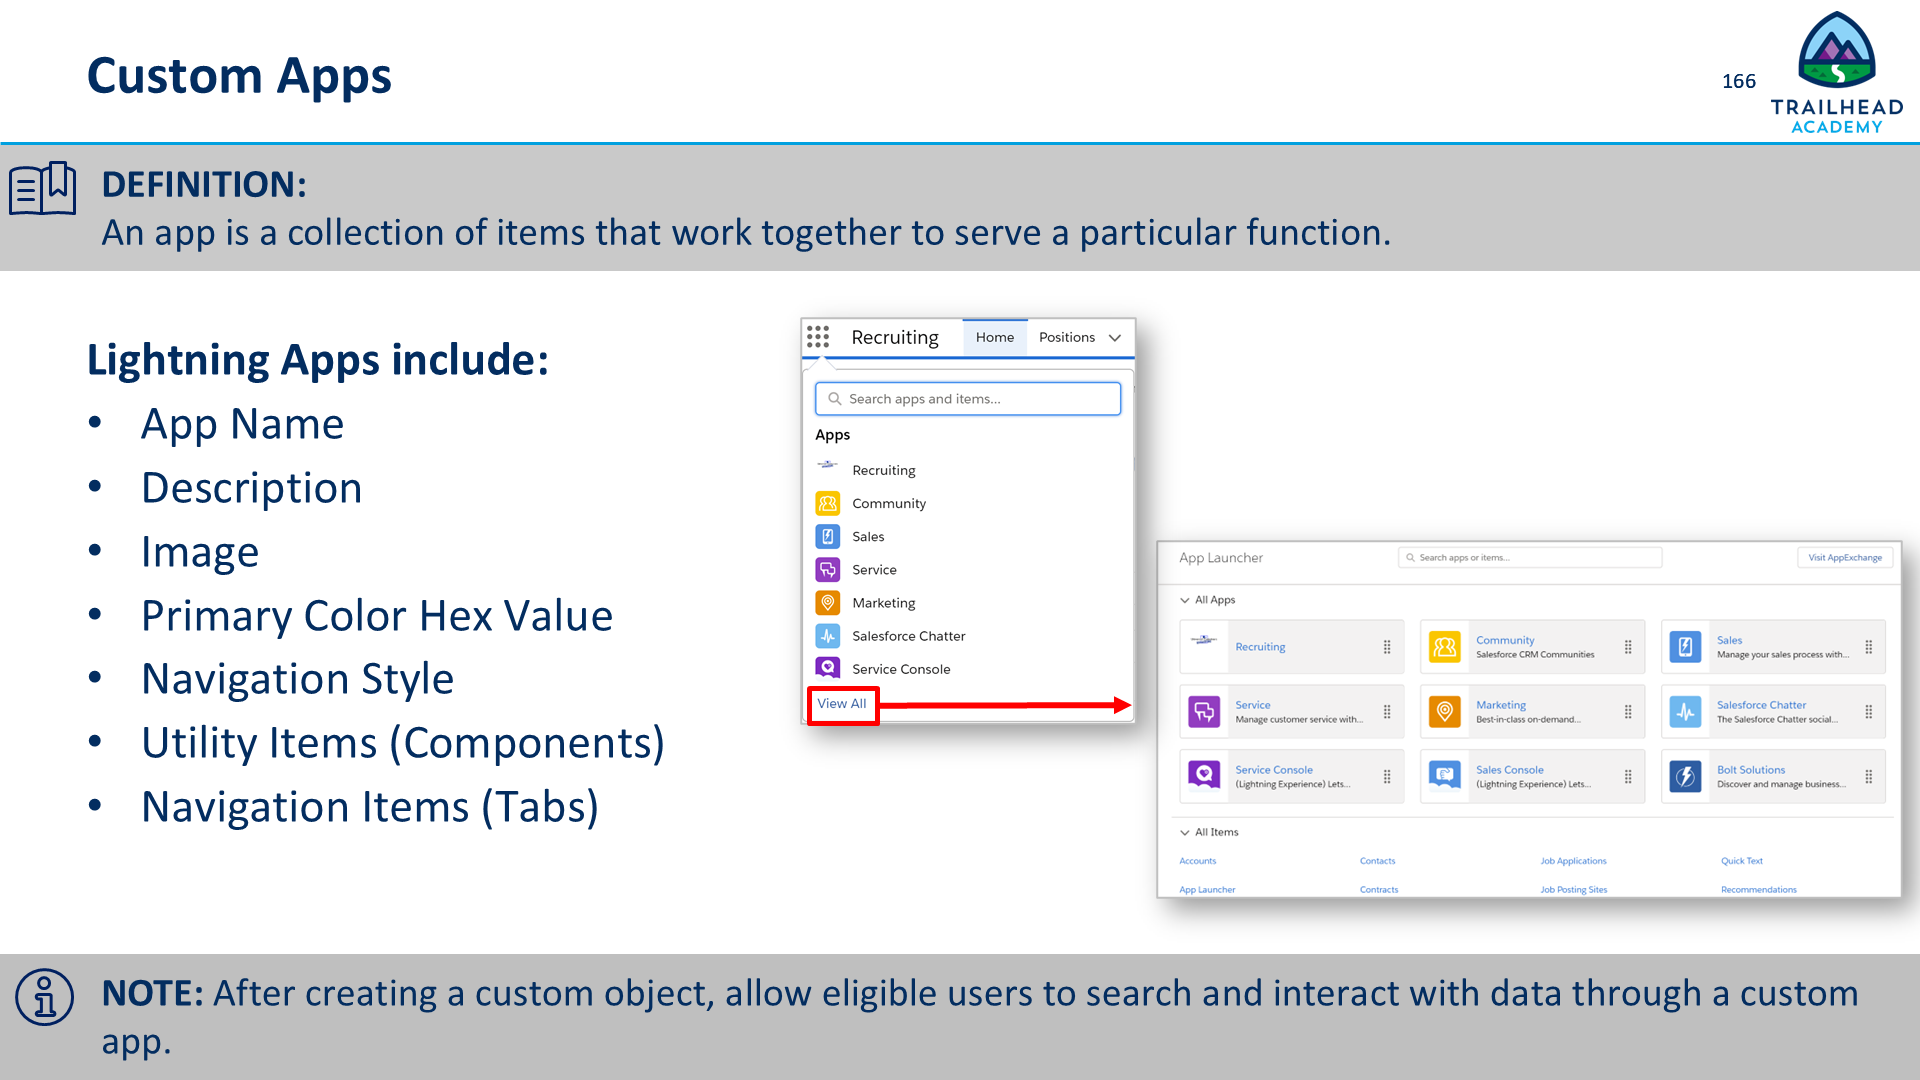
Task: Click the Community app icon in dropdown
Action: pyautogui.click(x=828, y=503)
